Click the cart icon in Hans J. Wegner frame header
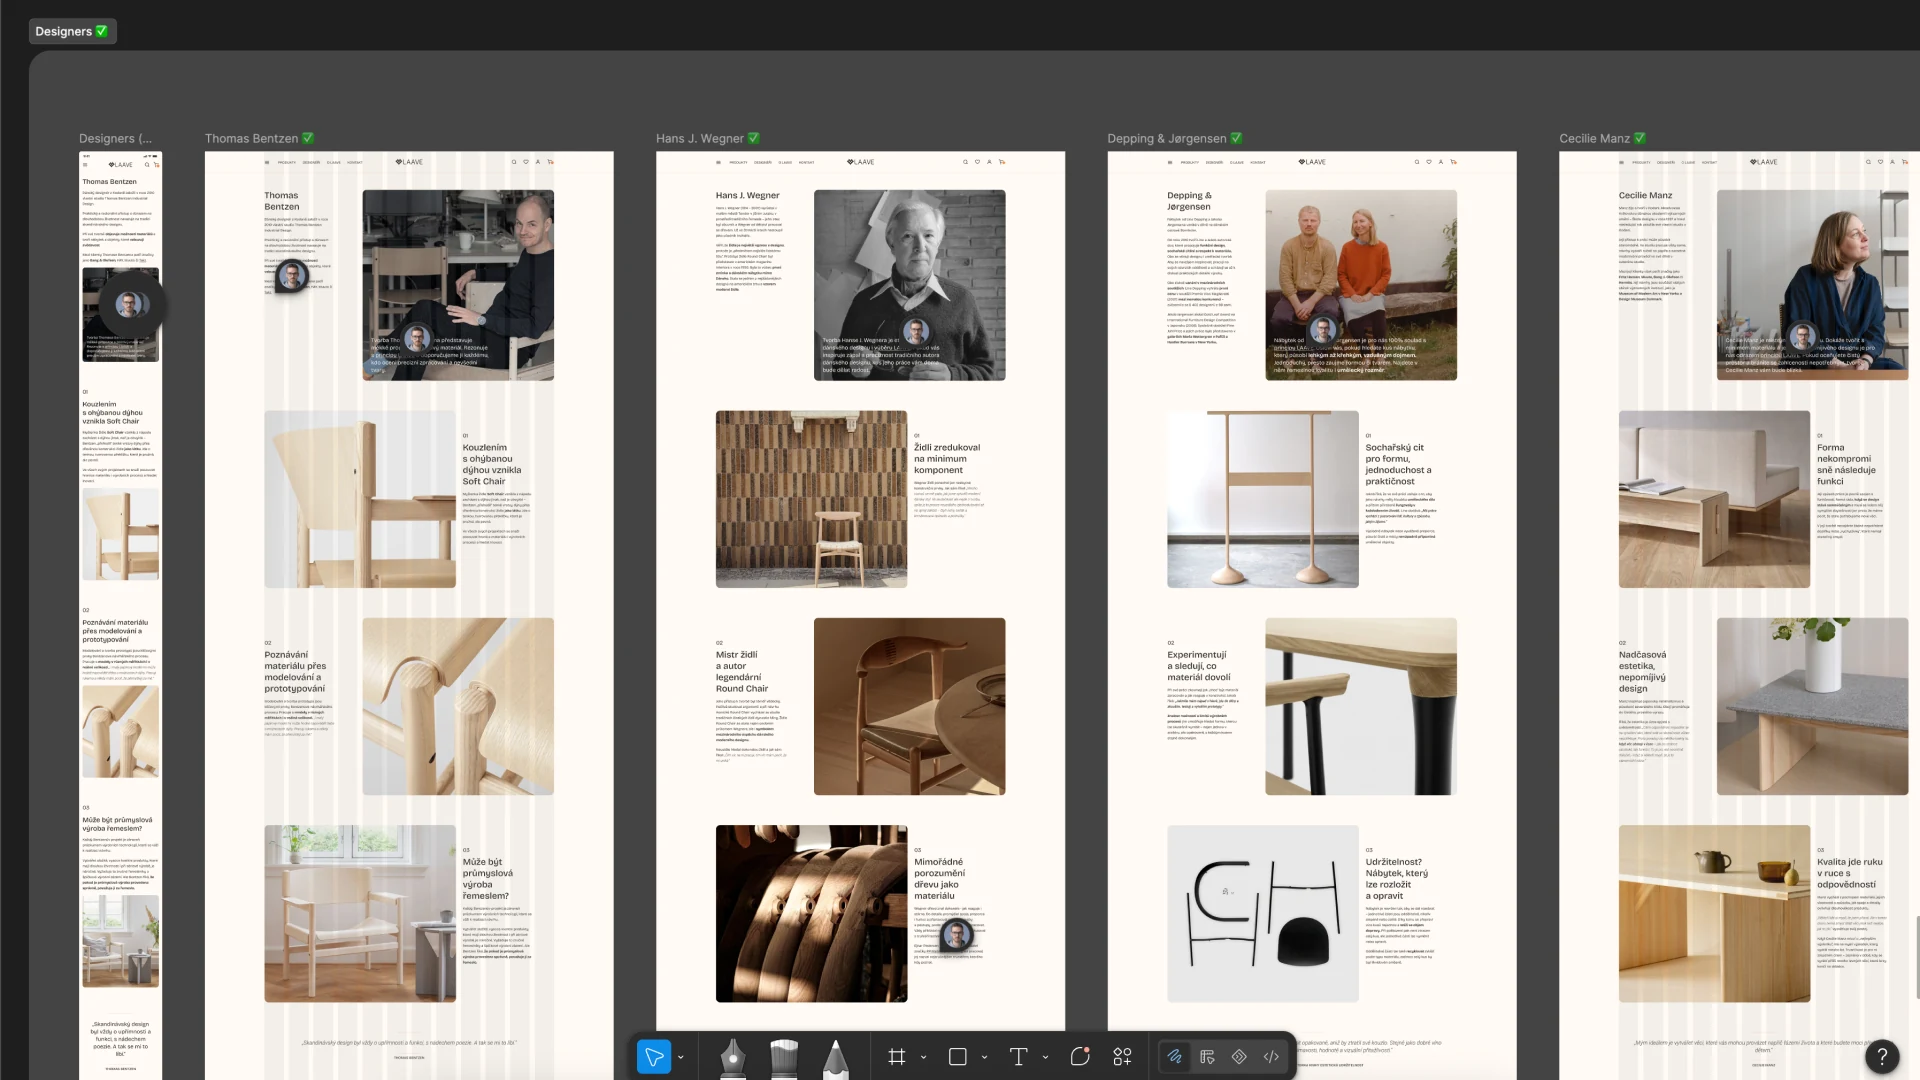 1002,162
